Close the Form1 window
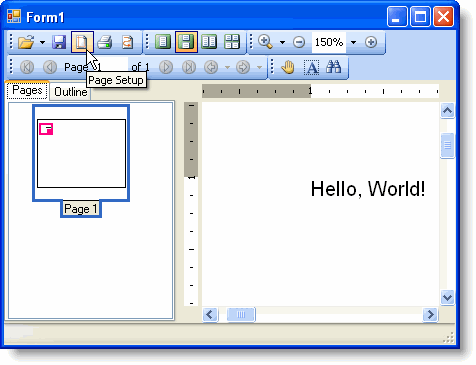Image resolution: width=476 pixels, height=365 pixels. point(443,16)
